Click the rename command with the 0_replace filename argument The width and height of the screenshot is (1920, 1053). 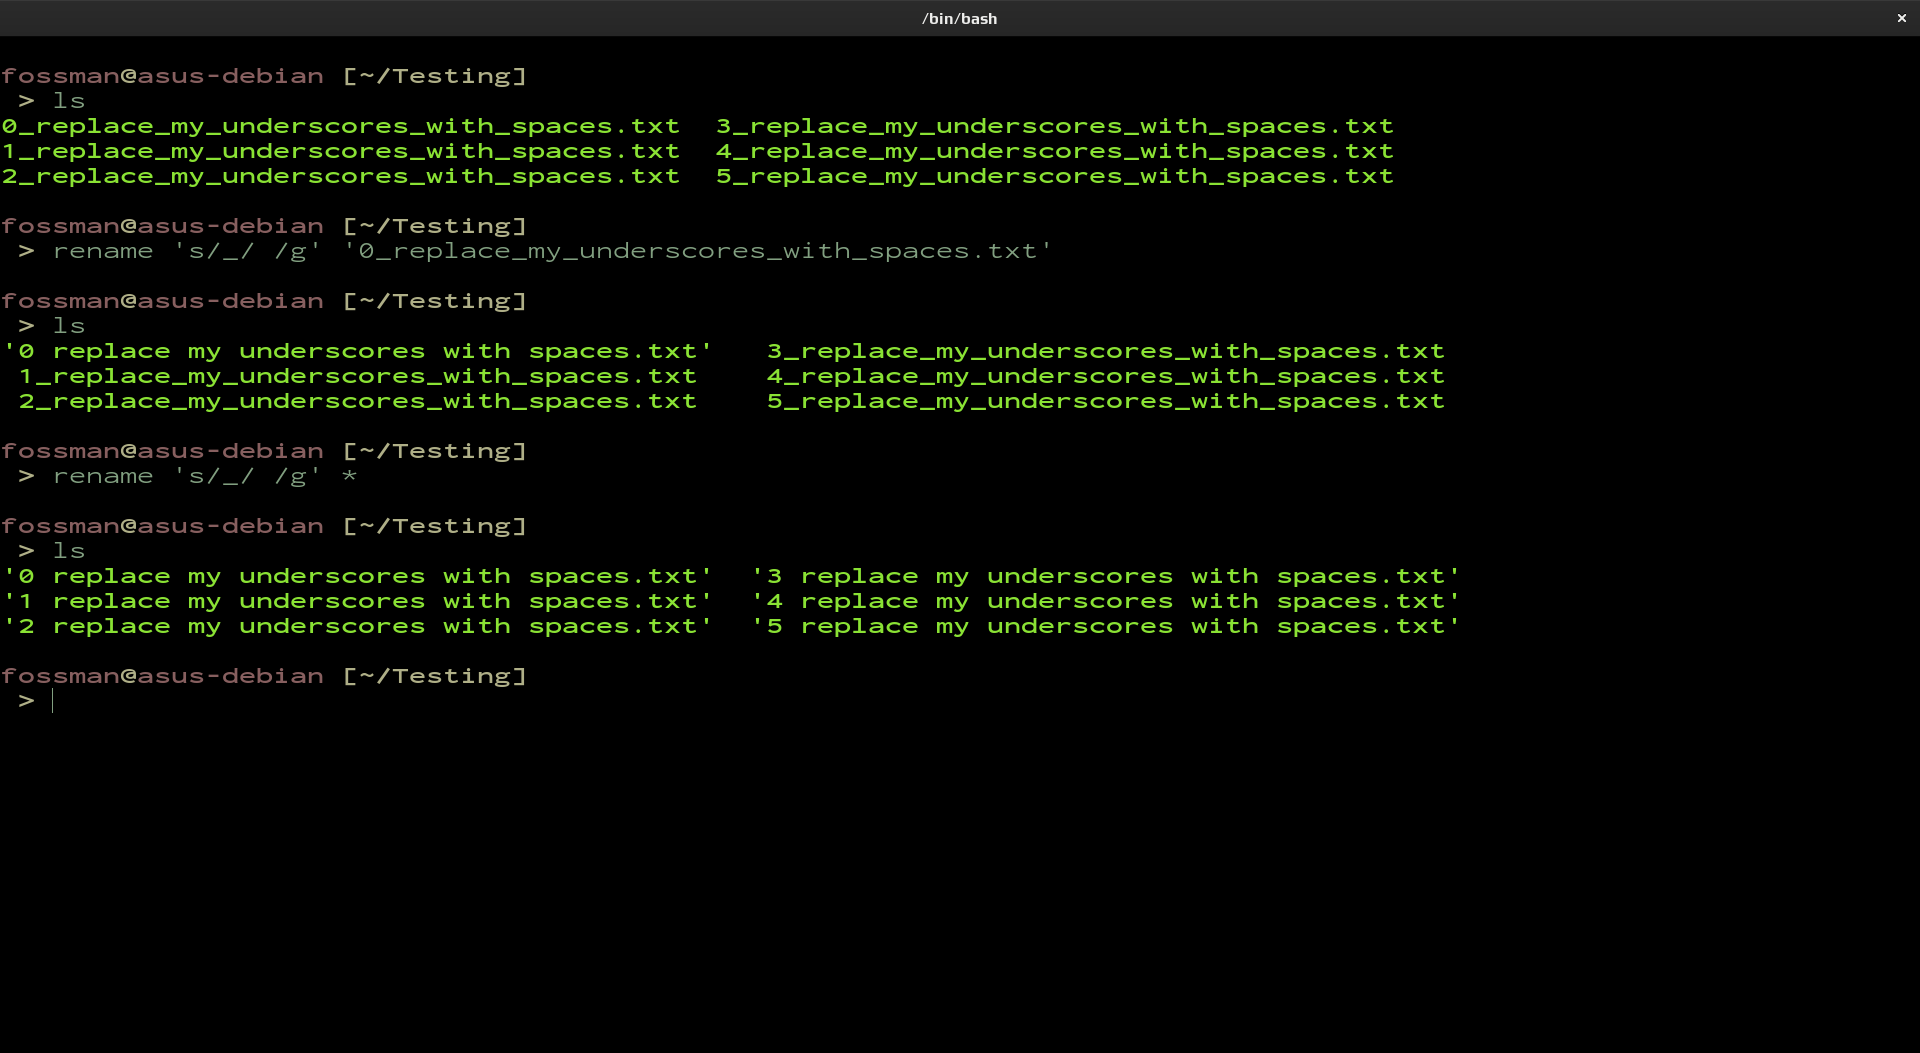[x=552, y=251]
